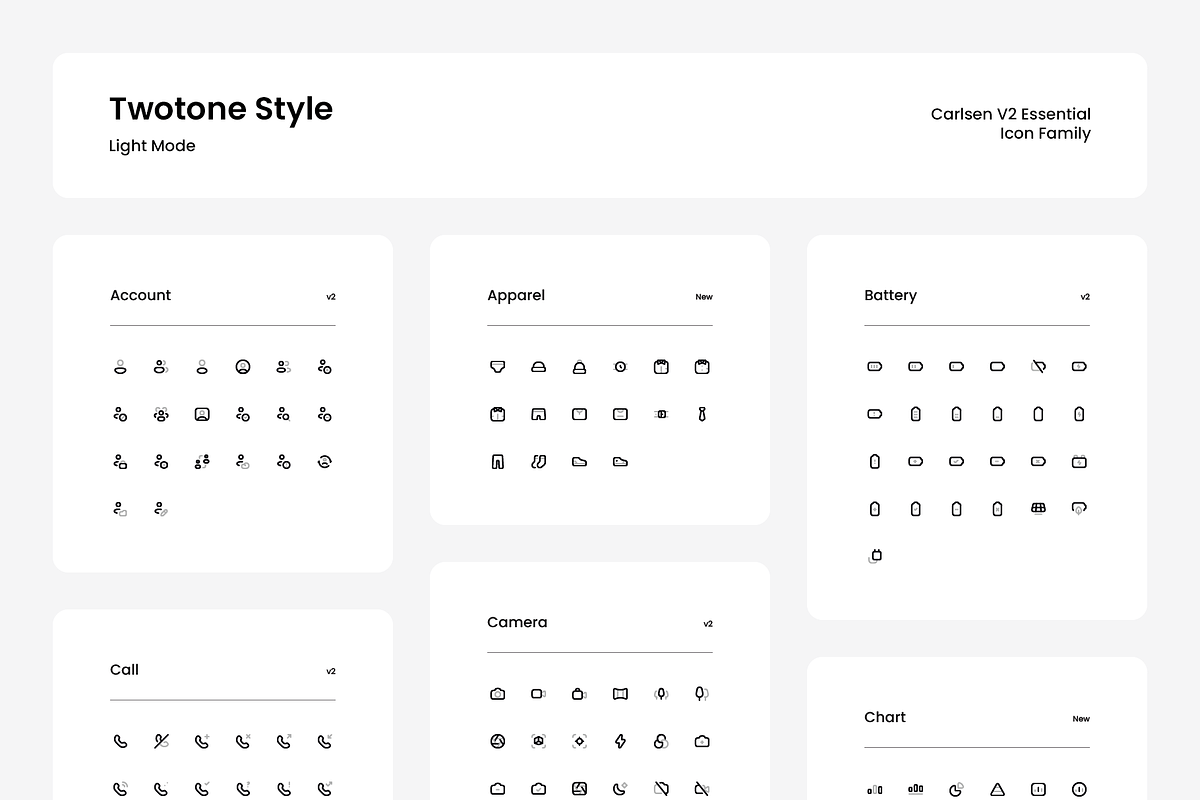Click the night mode moon icon in Camera
1200x800 pixels.
[x=620, y=788]
